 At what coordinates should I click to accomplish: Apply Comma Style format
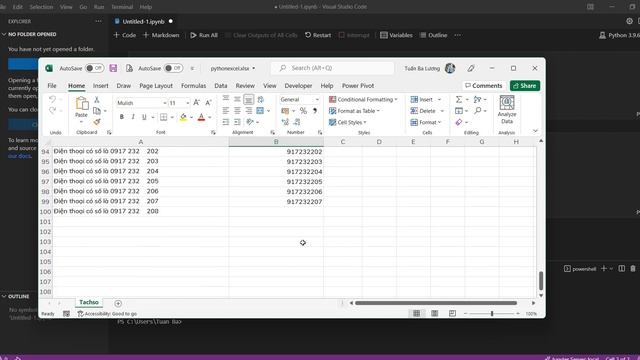315,111
